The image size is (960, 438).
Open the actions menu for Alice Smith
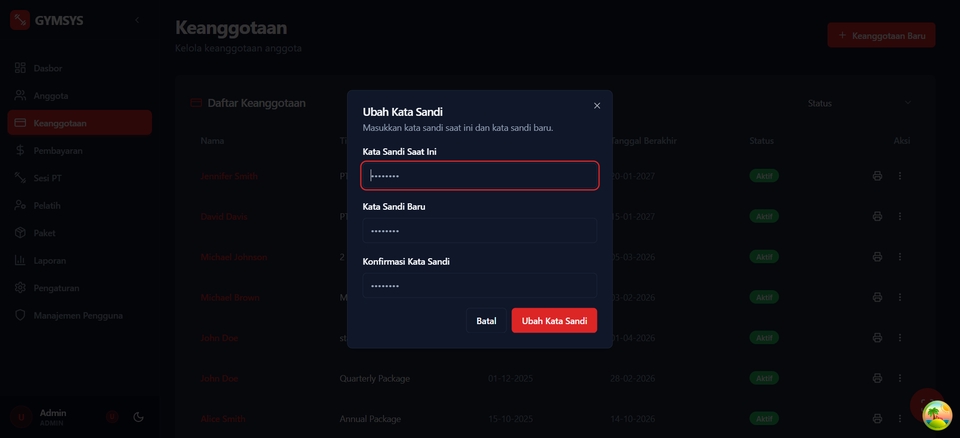899,419
